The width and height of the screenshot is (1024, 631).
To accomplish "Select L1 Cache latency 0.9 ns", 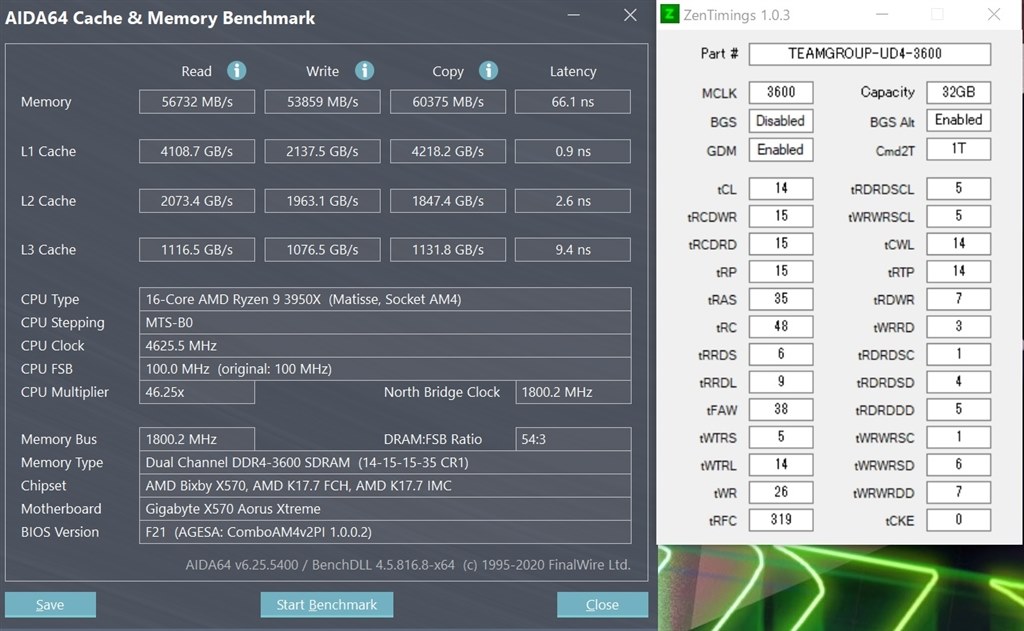I will pos(573,152).
